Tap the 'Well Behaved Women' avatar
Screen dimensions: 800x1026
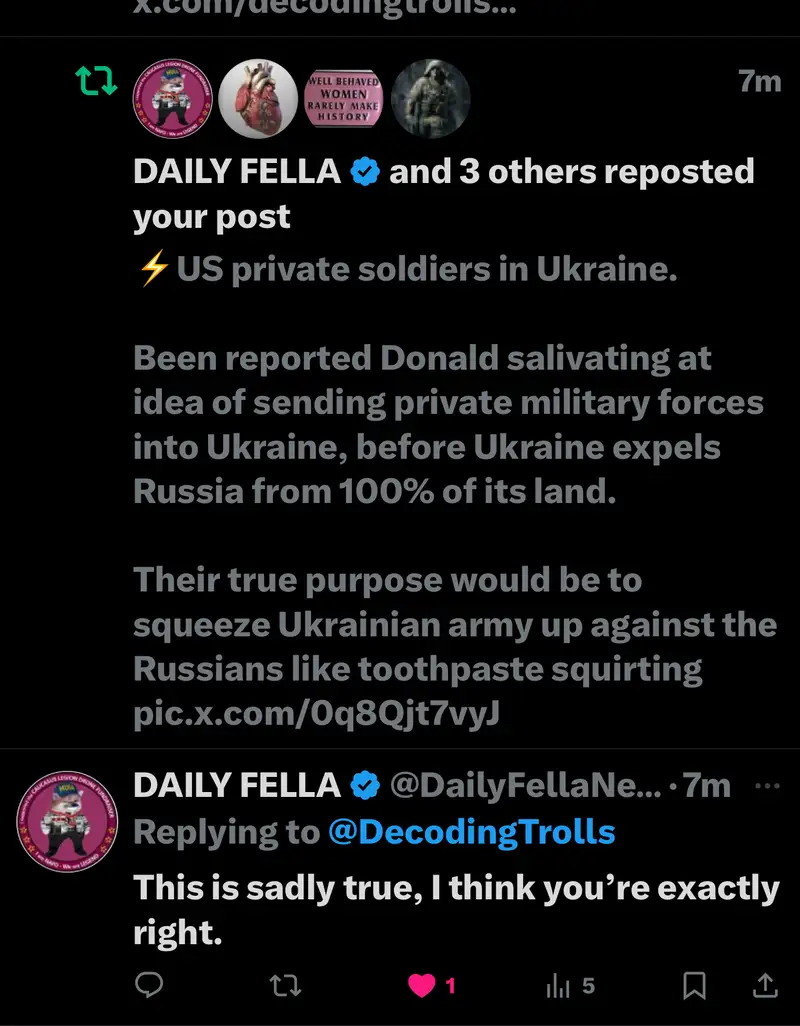coord(344,98)
